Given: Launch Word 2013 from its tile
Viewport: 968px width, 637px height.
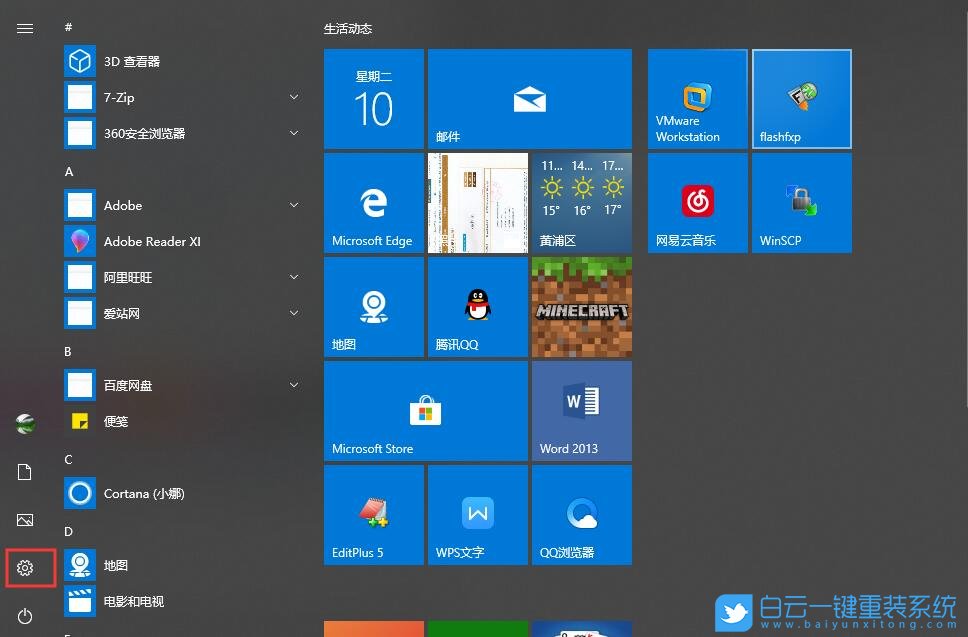Looking at the screenshot, I should tap(581, 410).
